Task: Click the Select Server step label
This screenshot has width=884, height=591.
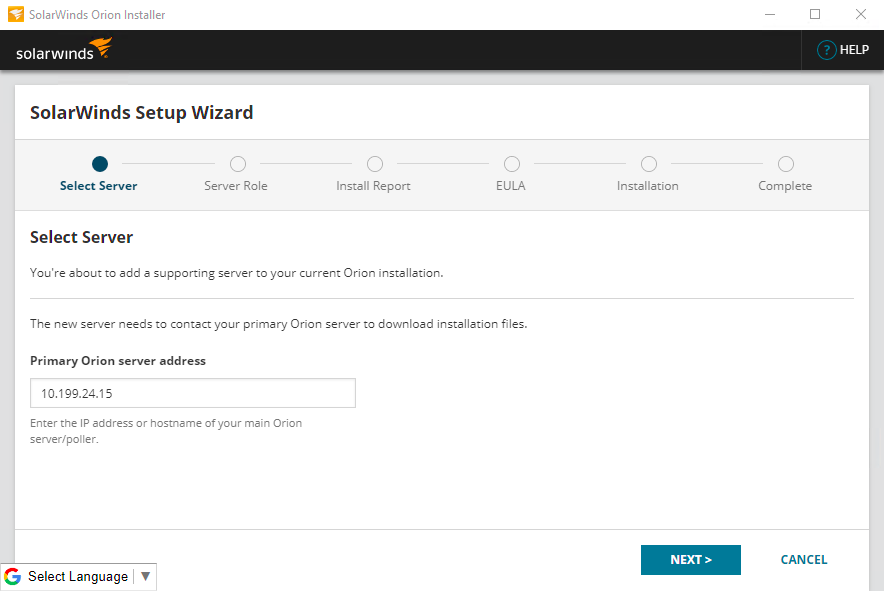Action: tap(99, 186)
